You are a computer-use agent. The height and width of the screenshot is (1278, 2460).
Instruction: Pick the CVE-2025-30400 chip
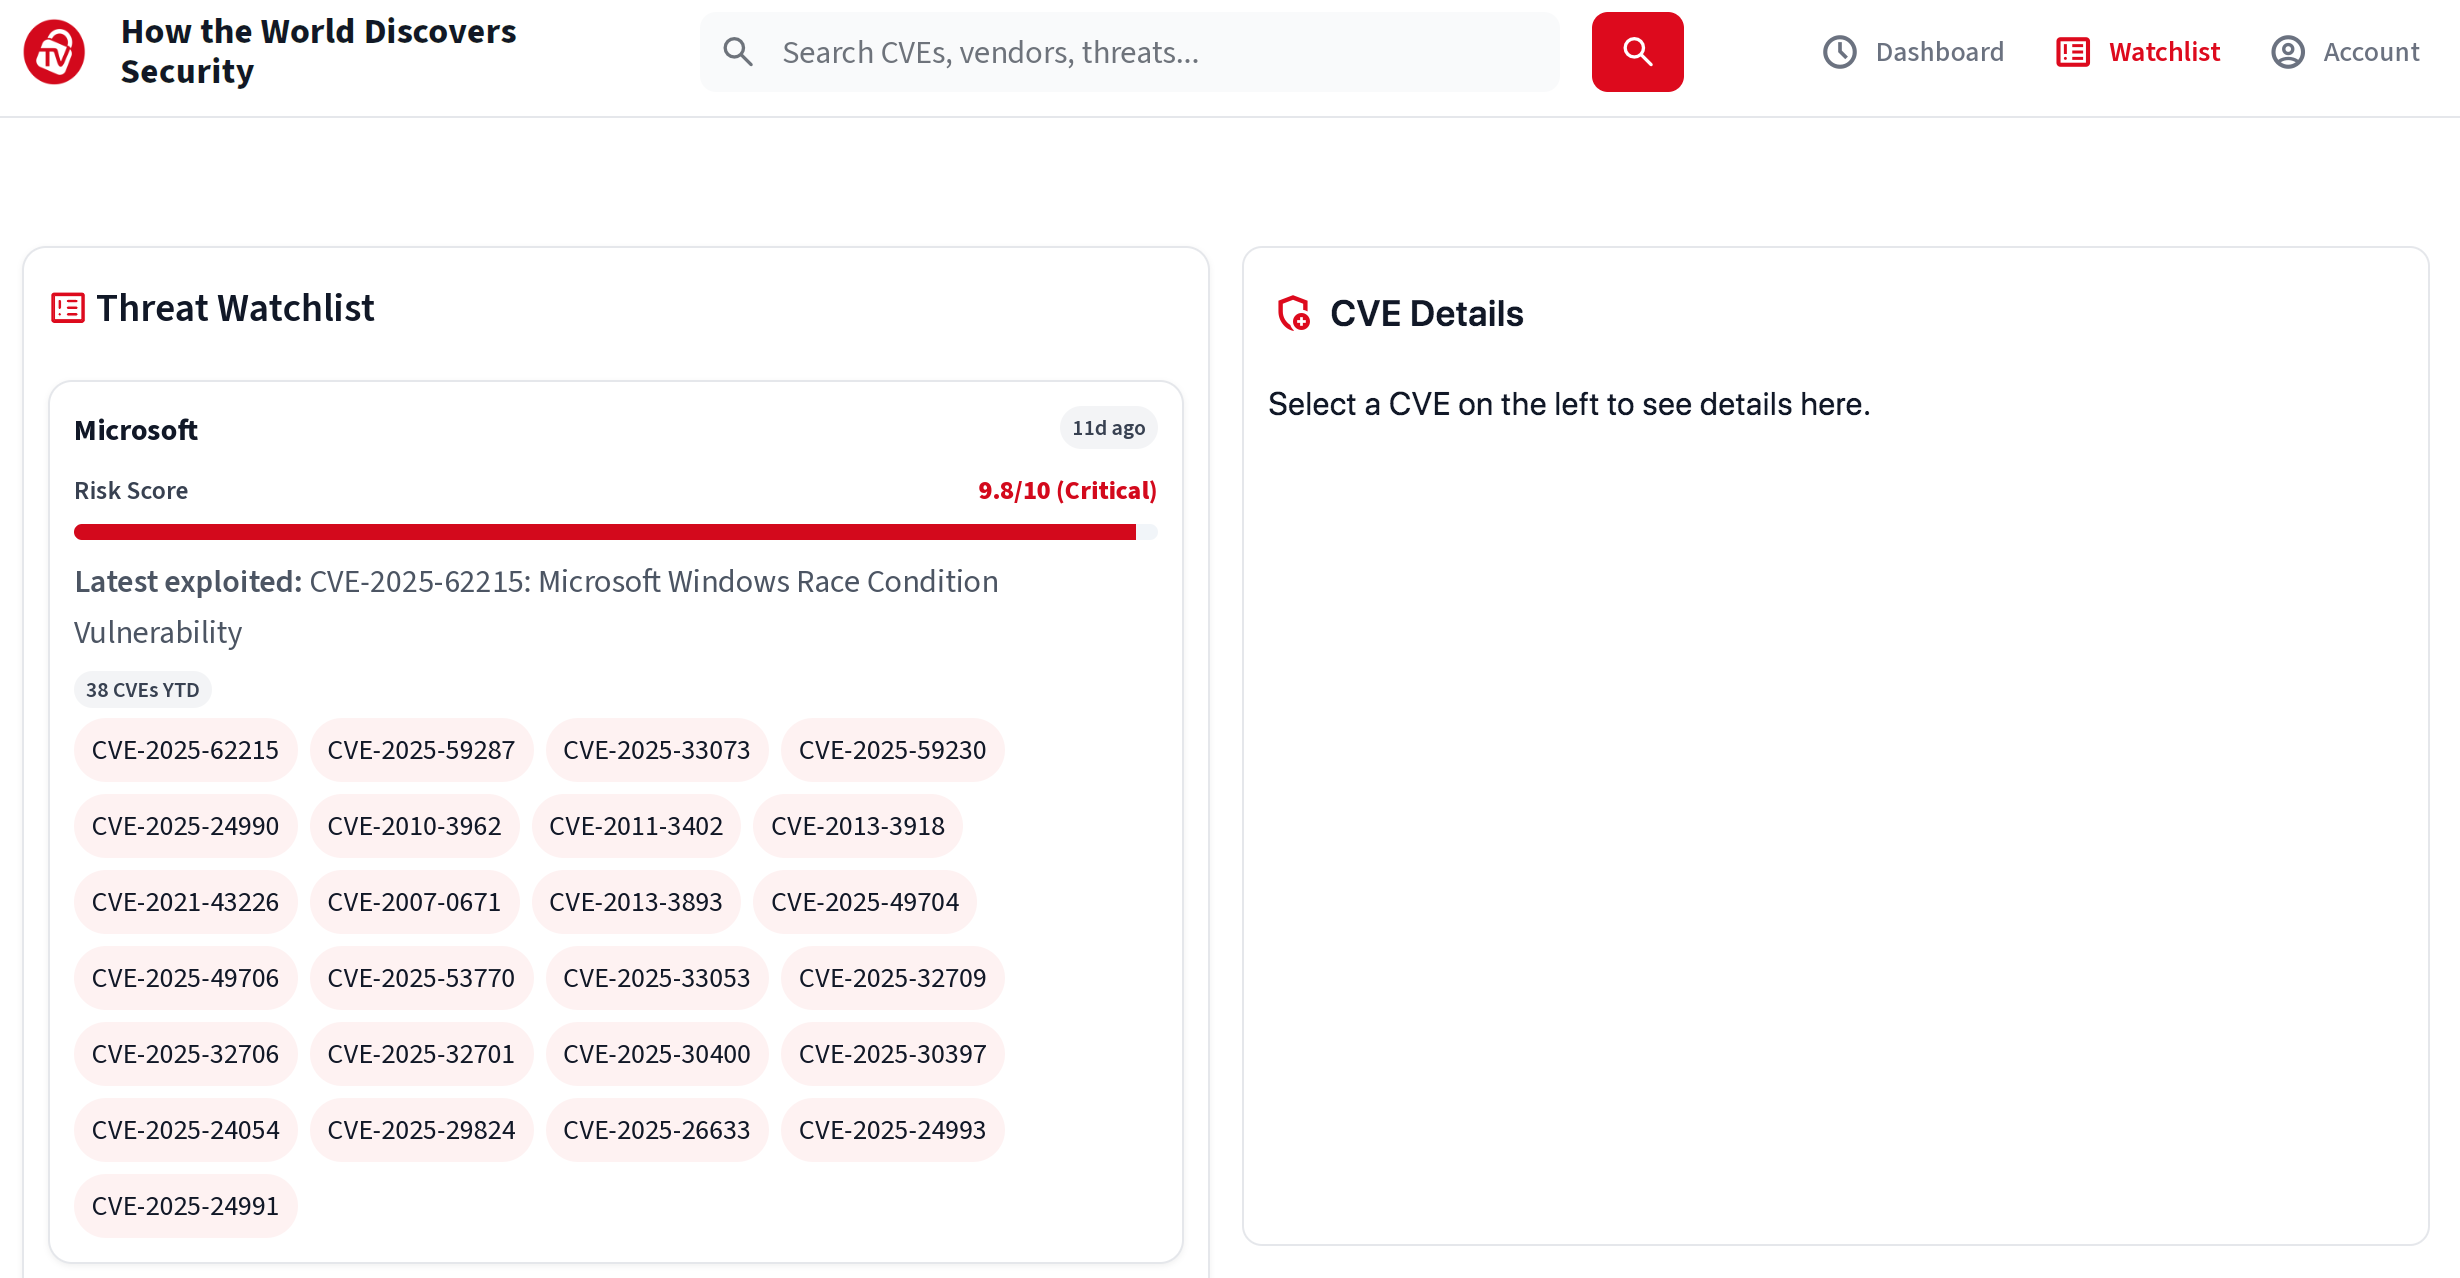(x=657, y=1054)
